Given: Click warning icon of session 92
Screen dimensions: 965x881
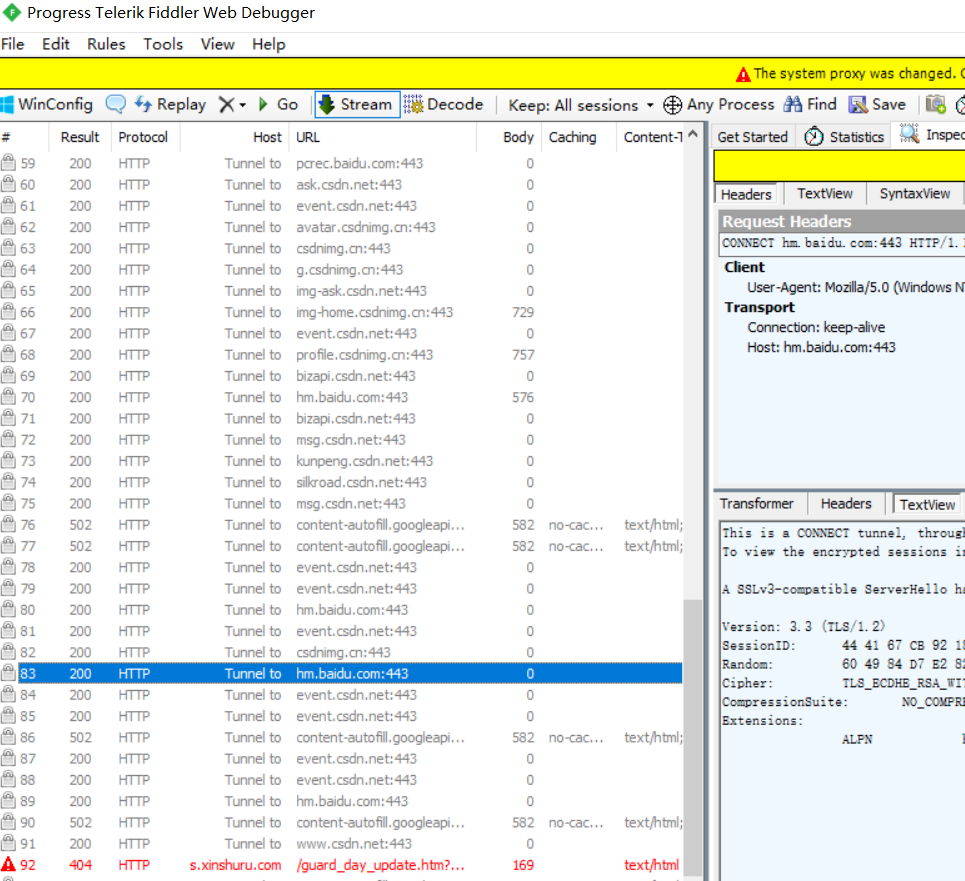Looking at the screenshot, I should 8,864.
